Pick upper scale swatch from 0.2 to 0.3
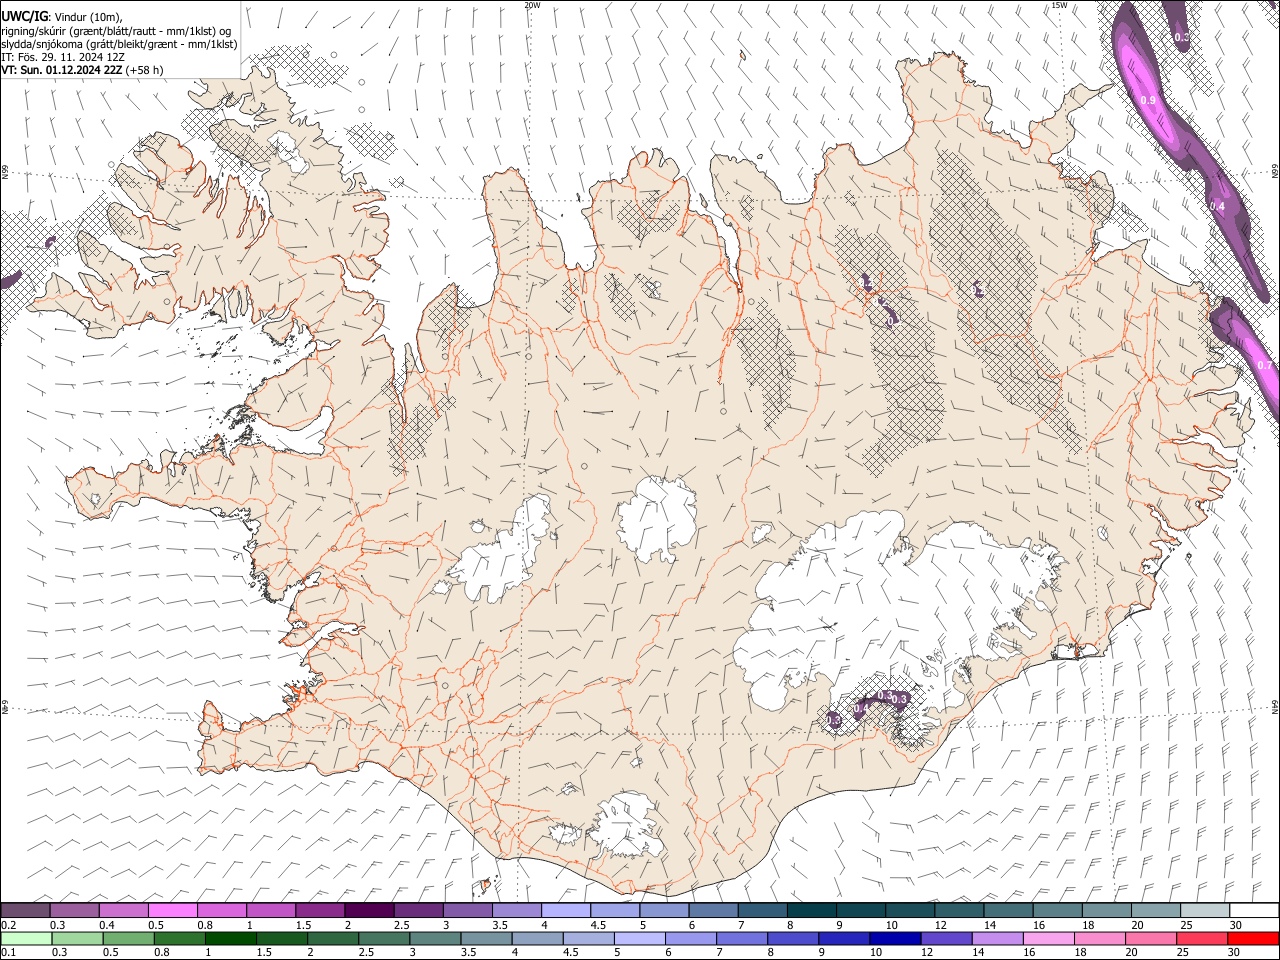 pyautogui.click(x=25, y=910)
